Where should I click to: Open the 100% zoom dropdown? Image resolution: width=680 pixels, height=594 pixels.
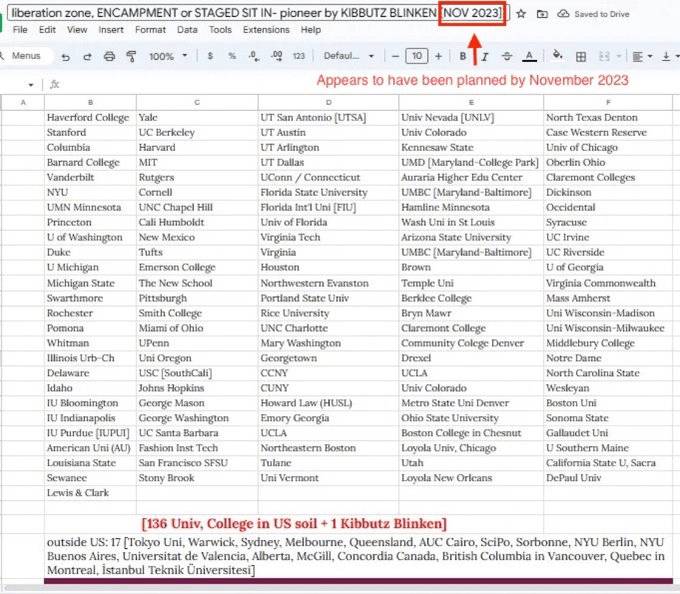click(x=167, y=56)
